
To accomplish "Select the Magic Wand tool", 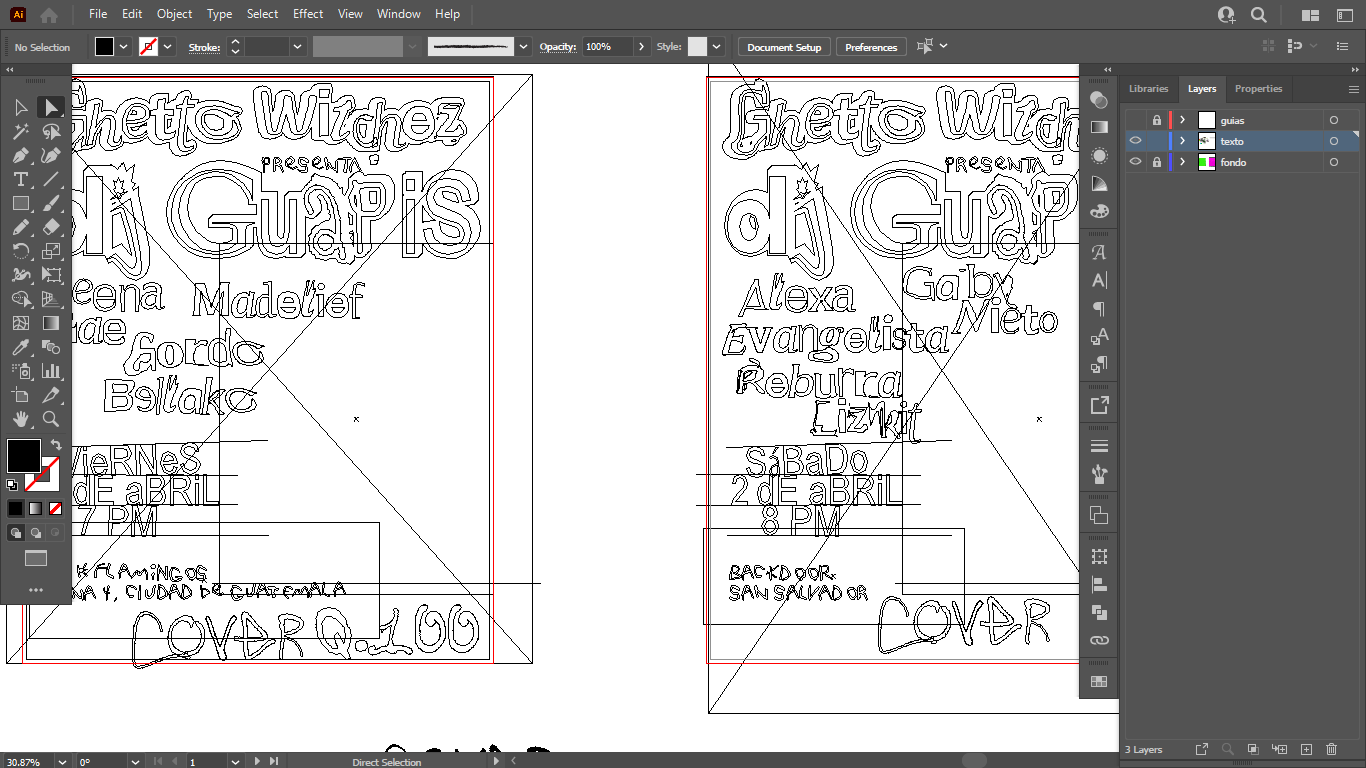I will click(x=20, y=131).
